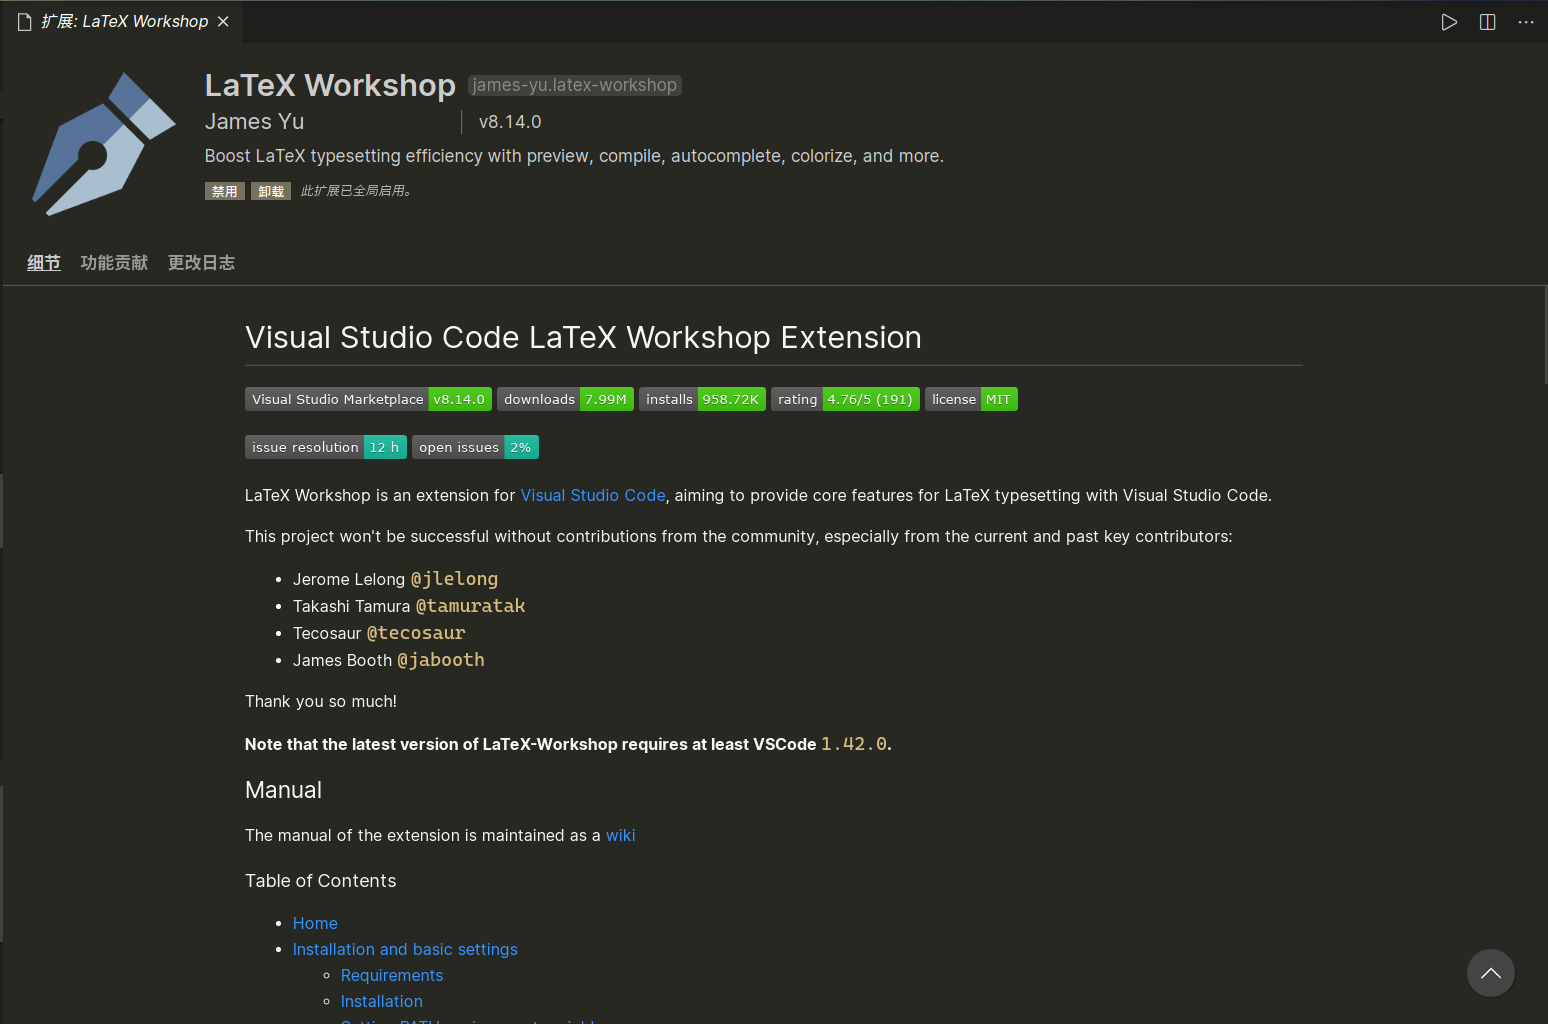Click the LaTeX Workshop pen logo
Screen dimensions: 1548x1024
[x=104, y=144]
